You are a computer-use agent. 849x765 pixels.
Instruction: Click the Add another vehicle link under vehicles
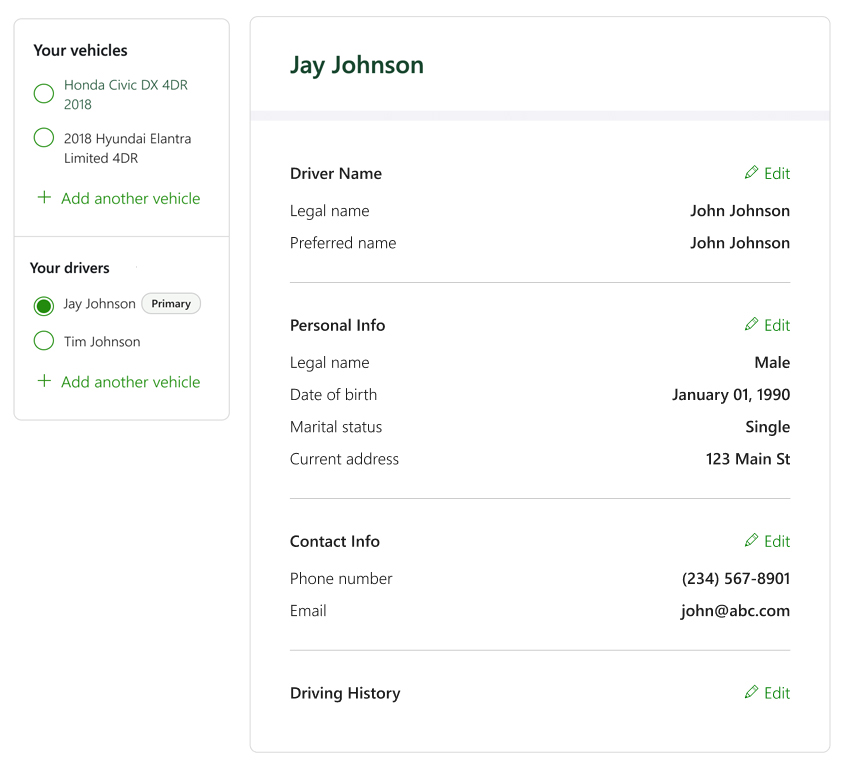pyautogui.click(x=130, y=199)
